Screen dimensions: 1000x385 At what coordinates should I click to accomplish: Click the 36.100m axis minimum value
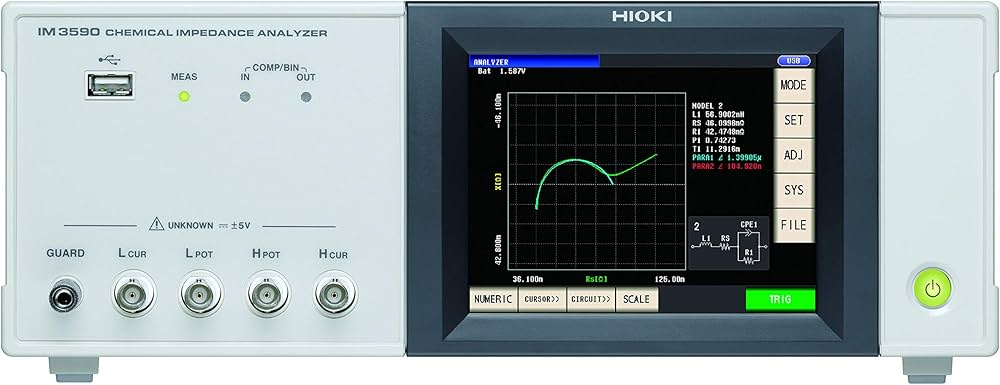click(527, 279)
